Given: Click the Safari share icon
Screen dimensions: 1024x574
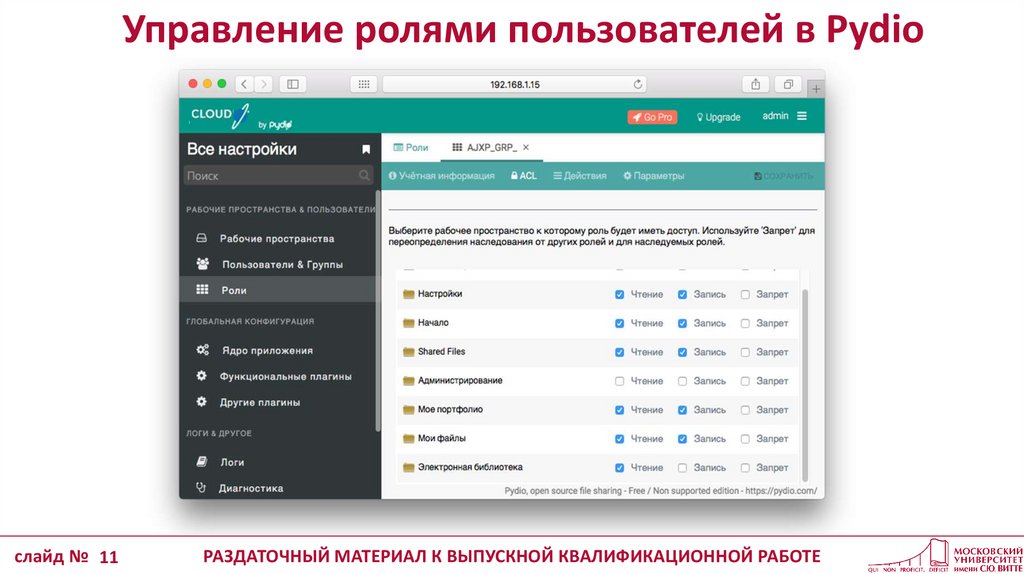Looking at the screenshot, I should click(755, 85).
